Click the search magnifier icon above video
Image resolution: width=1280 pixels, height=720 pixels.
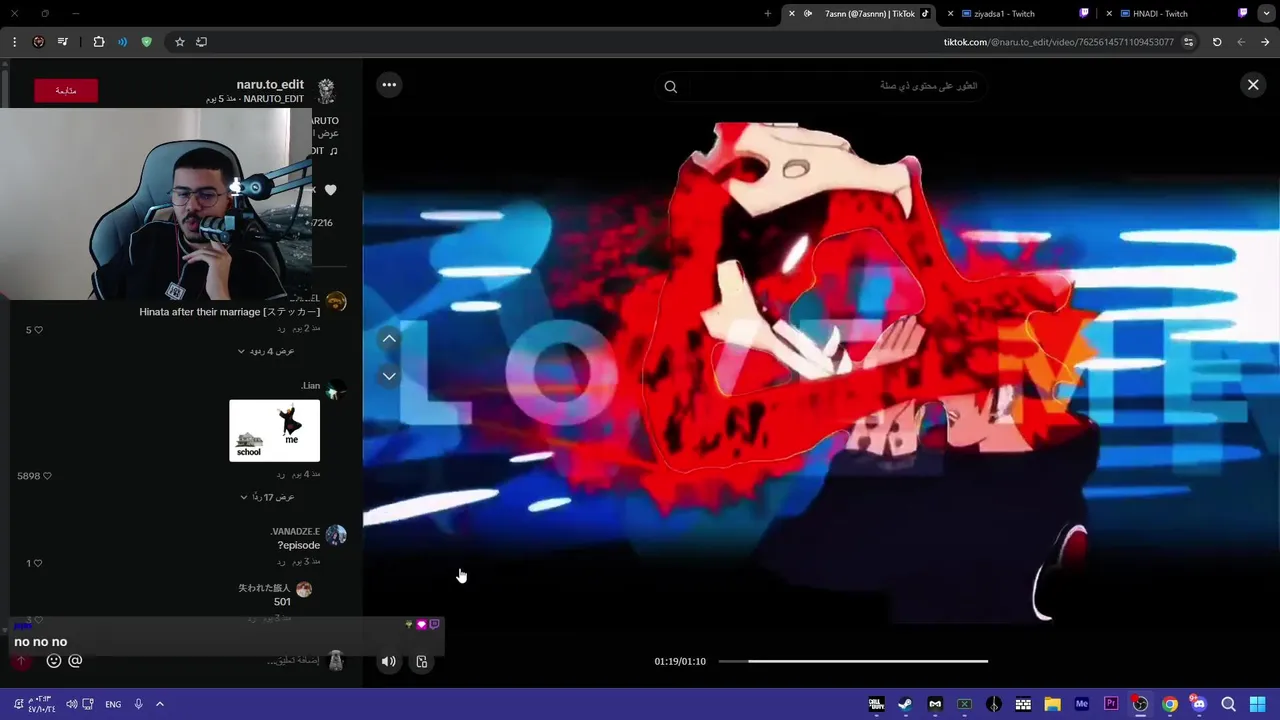click(671, 87)
